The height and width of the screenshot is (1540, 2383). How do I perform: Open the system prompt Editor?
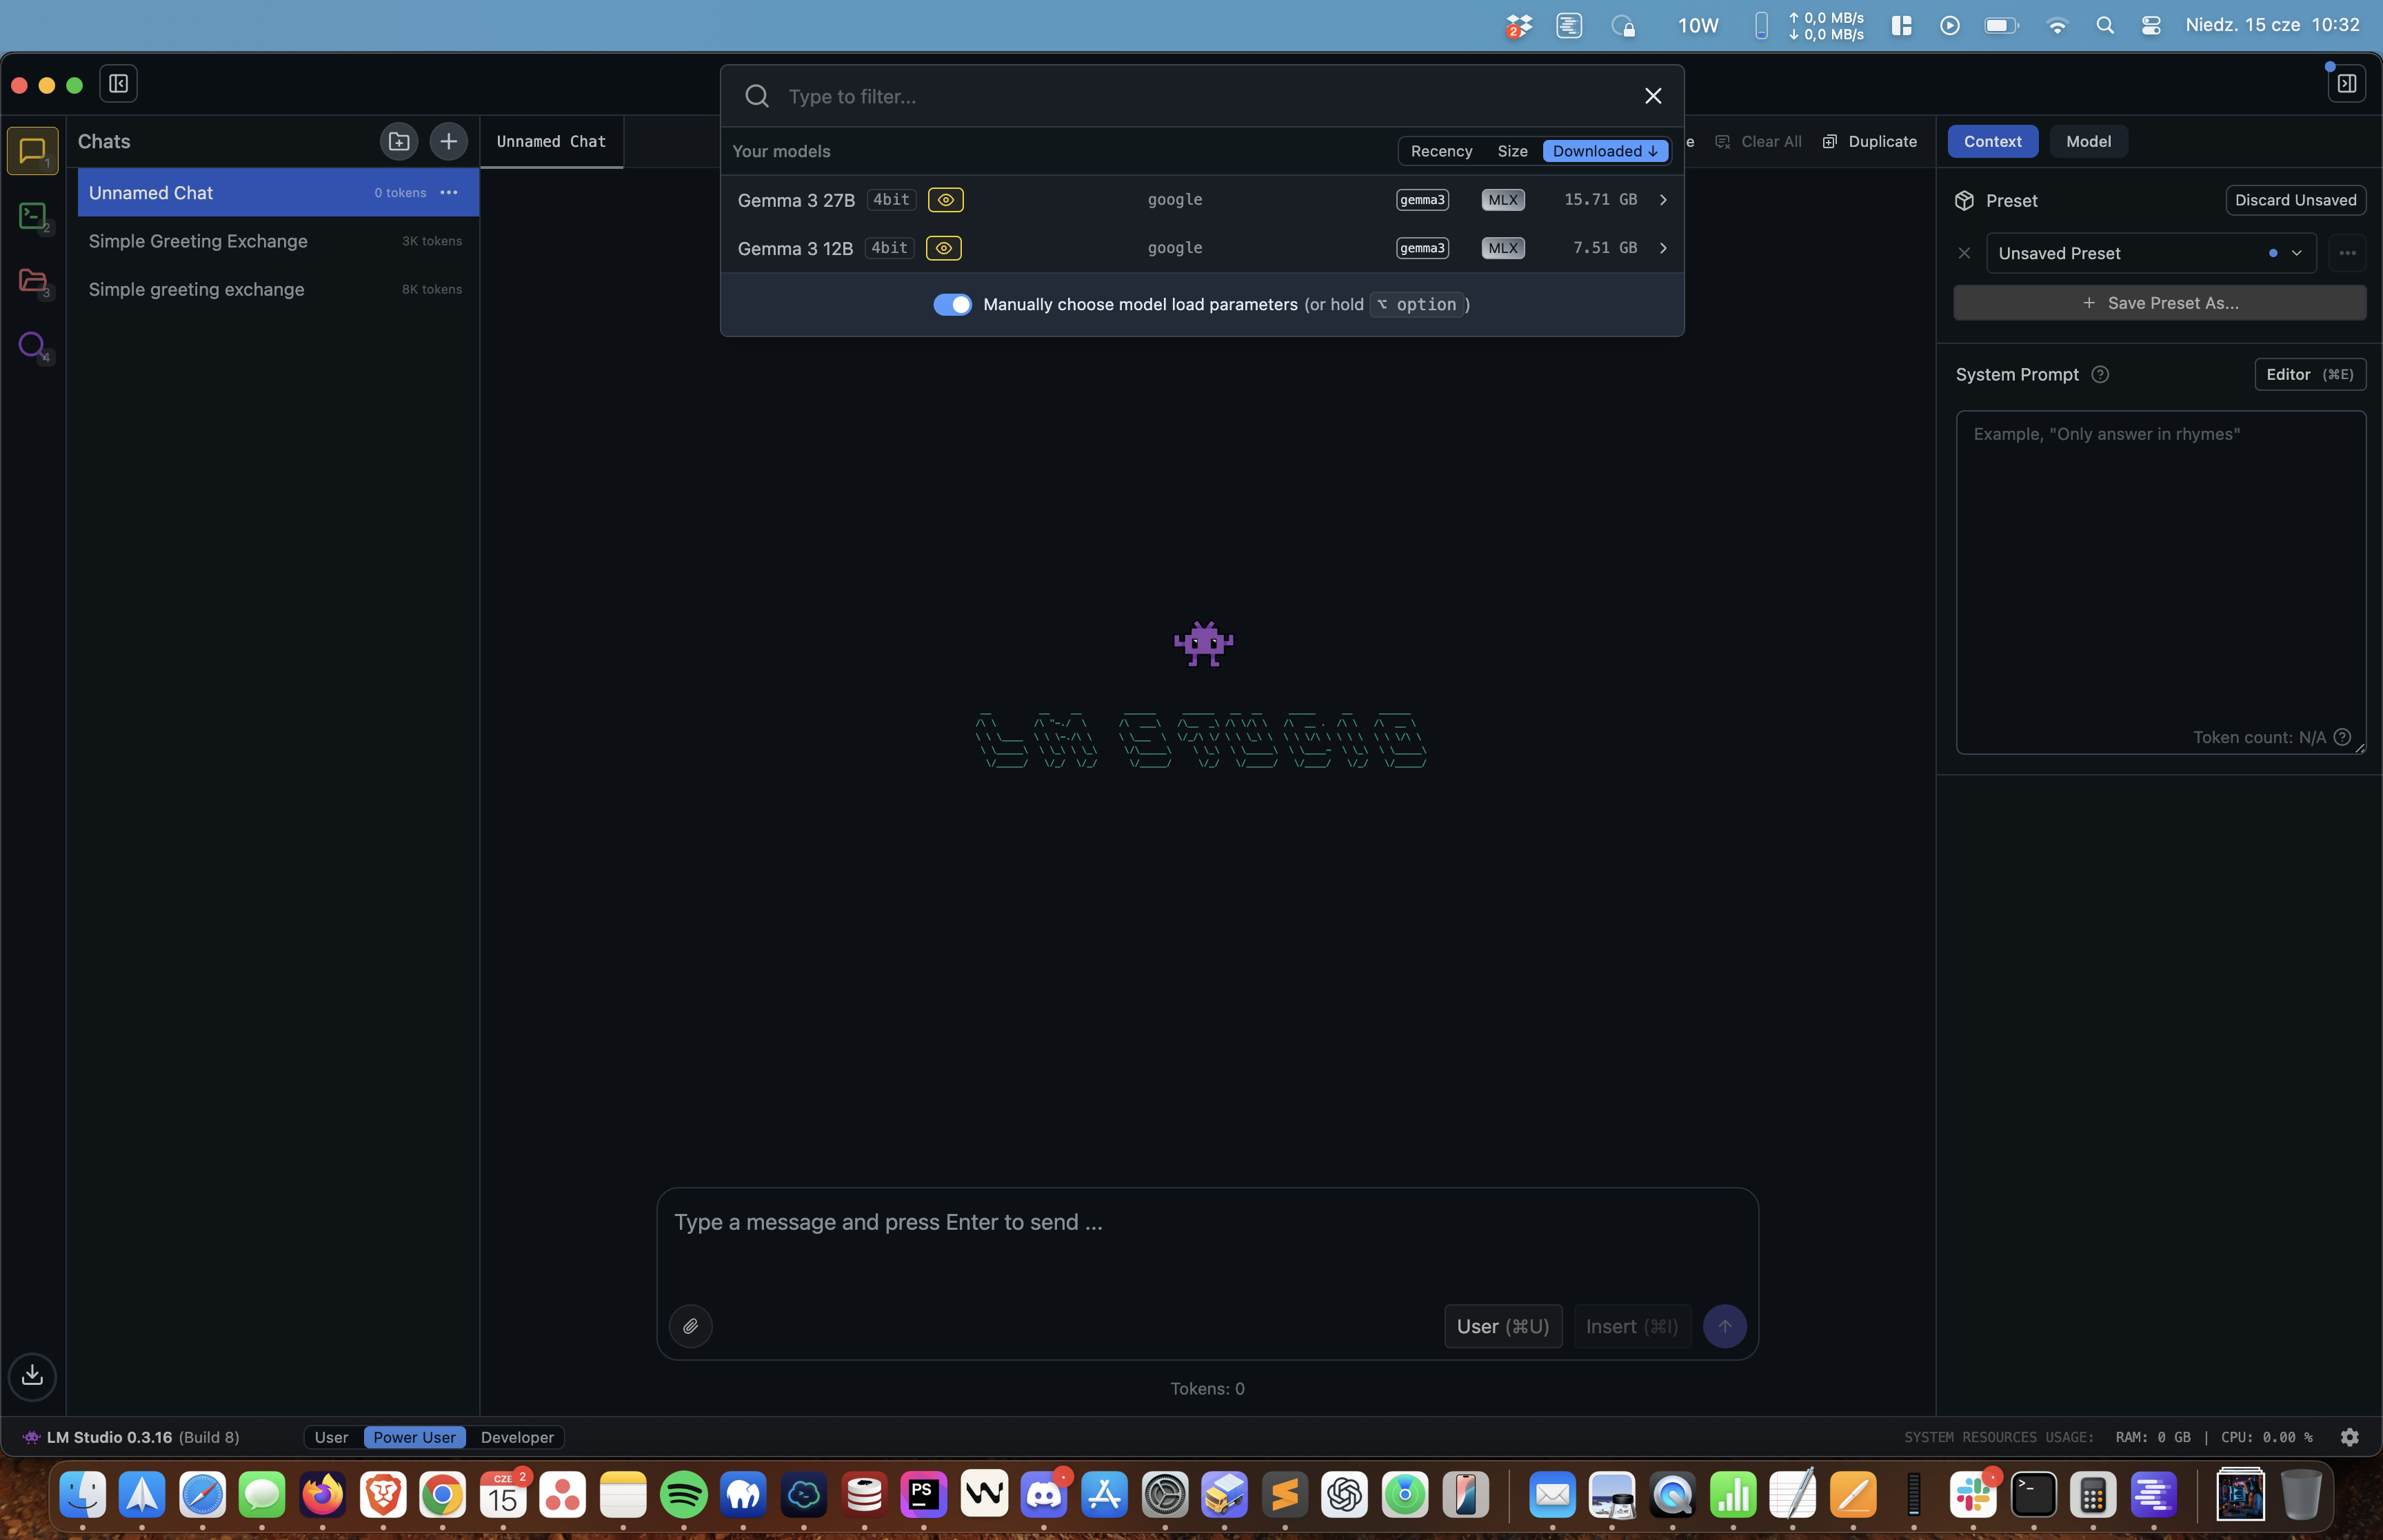click(2310, 374)
